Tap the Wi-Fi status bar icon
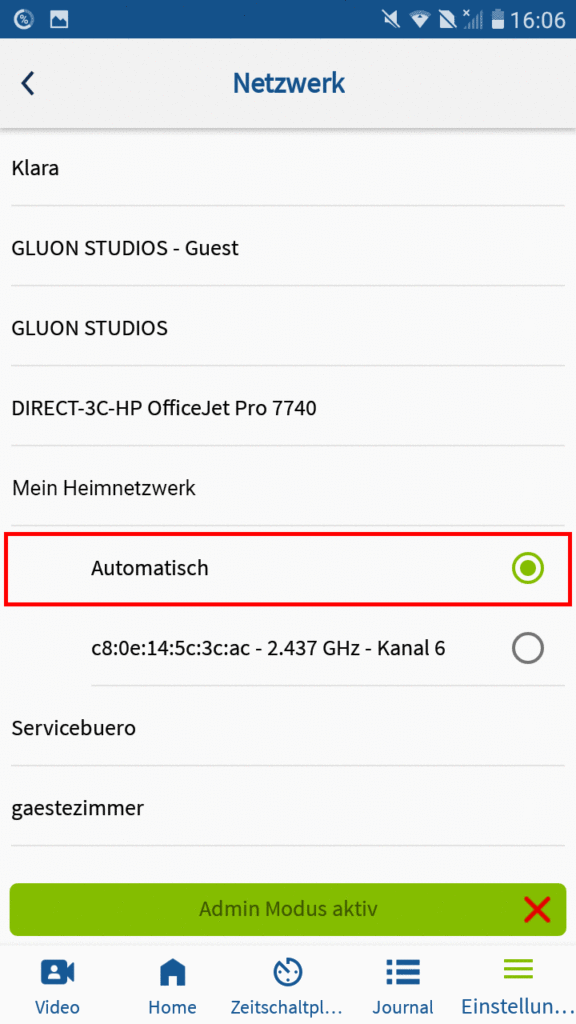 [x=419, y=20]
